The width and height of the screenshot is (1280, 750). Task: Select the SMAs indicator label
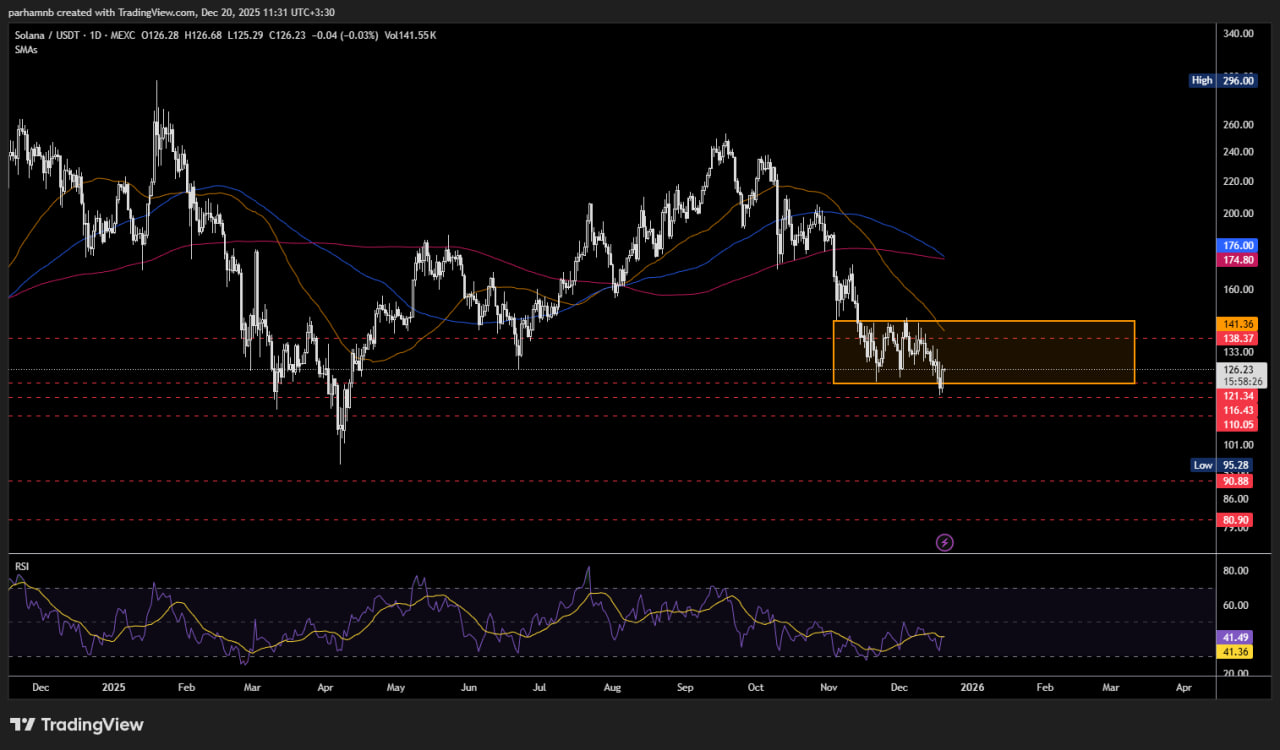point(27,49)
